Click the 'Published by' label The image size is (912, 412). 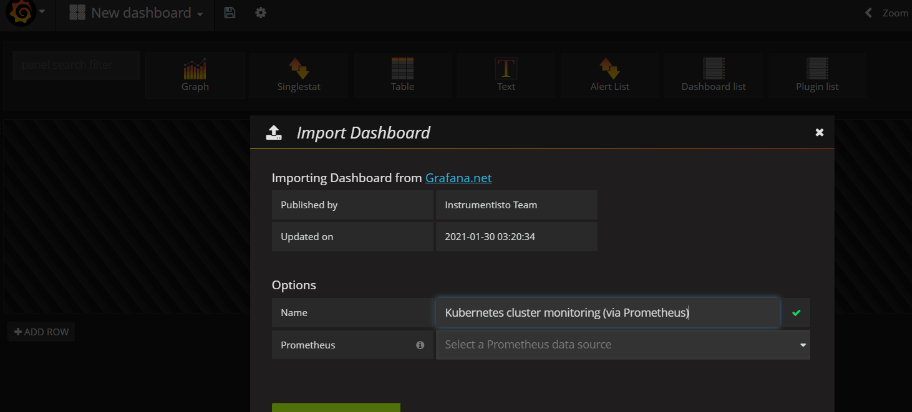point(309,205)
